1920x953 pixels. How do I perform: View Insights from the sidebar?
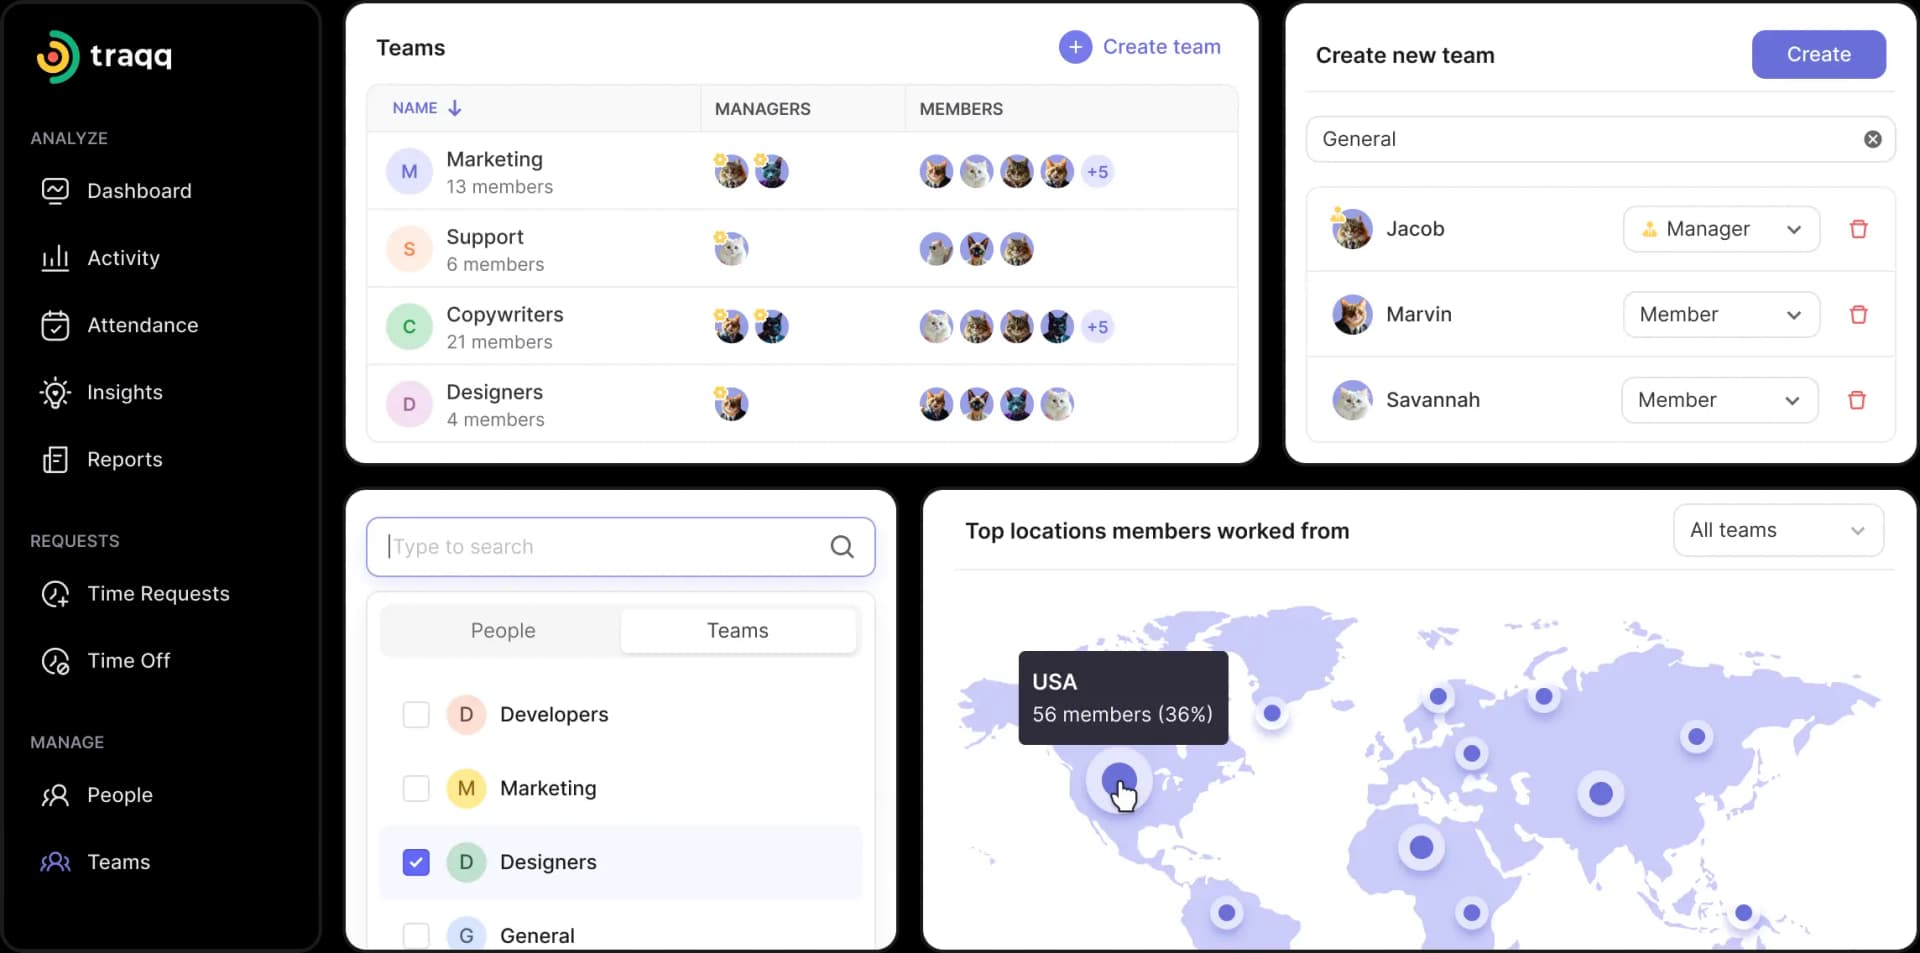(125, 392)
